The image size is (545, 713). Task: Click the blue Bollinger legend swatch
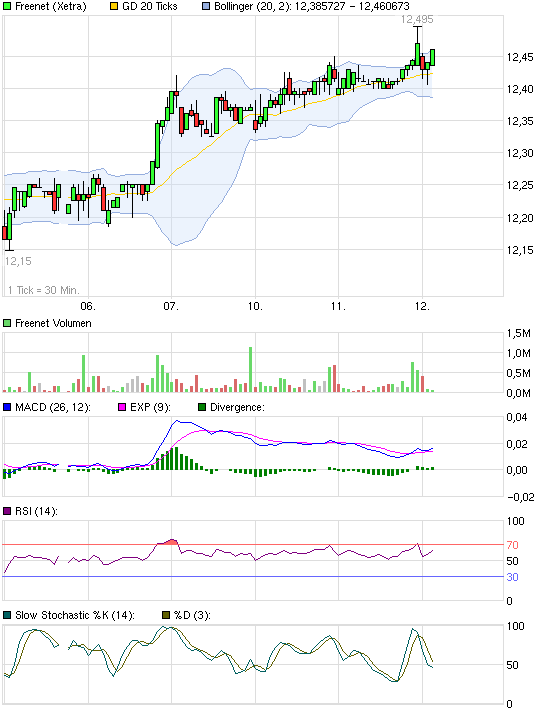pos(206,6)
